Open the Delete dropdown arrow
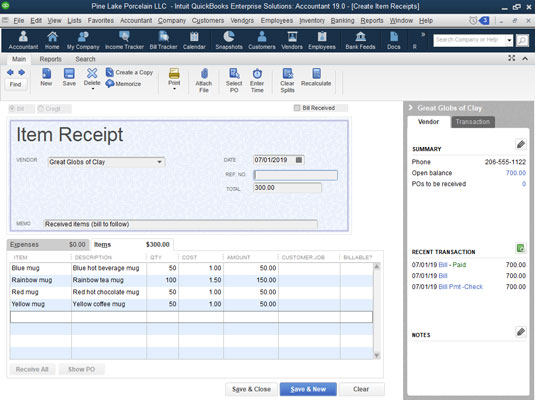Image resolution: width=535 pixels, height=400 pixels. (x=92, y=89)
